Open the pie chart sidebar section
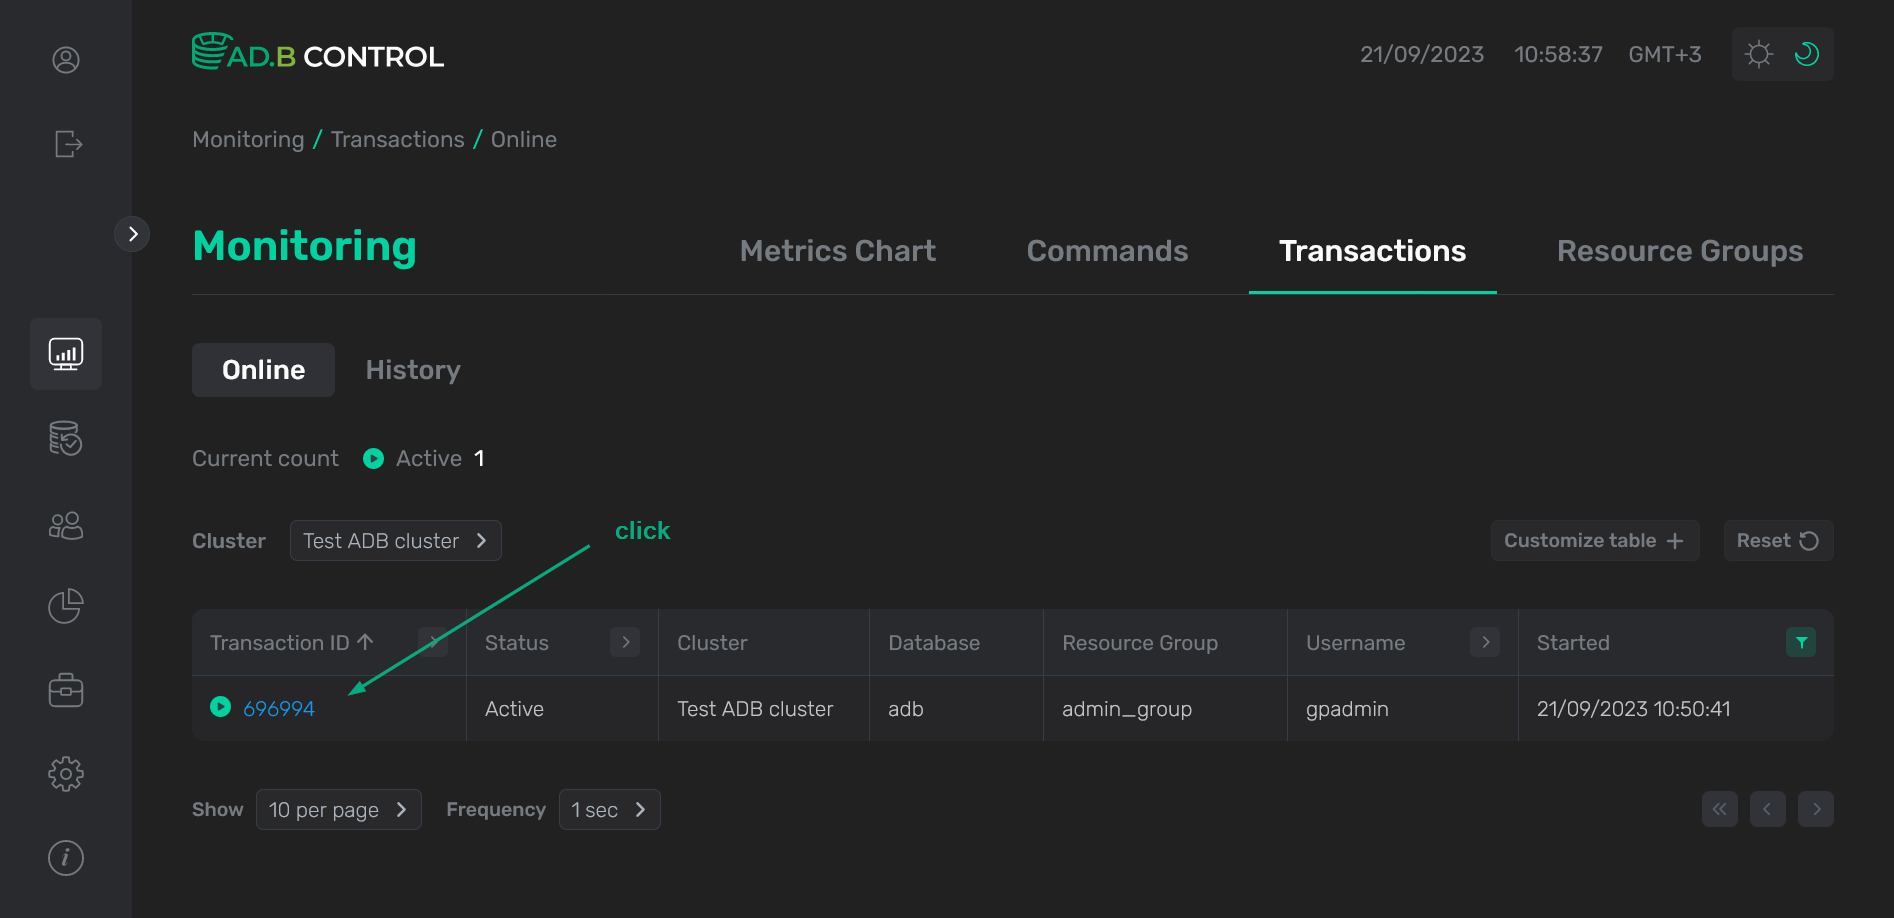This screenshot has width=1894, height=918. tap(65, 605)
